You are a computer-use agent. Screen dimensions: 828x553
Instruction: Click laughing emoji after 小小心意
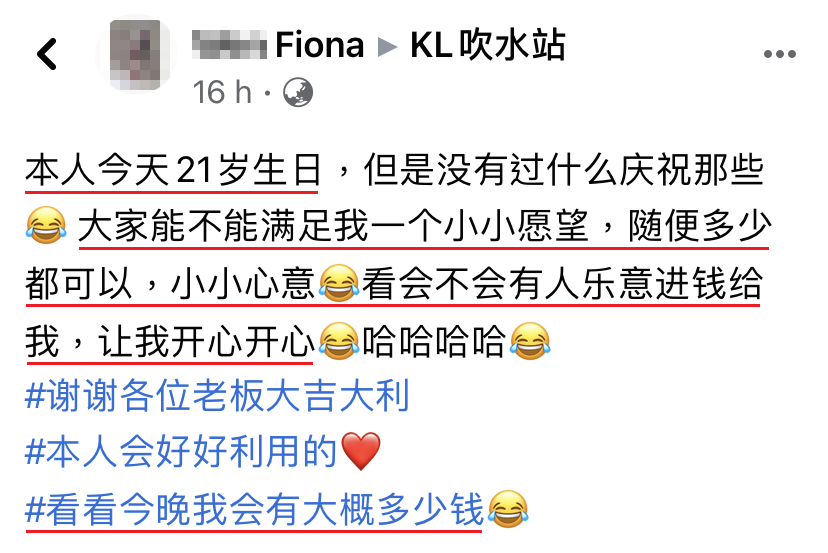pos(339,284)
